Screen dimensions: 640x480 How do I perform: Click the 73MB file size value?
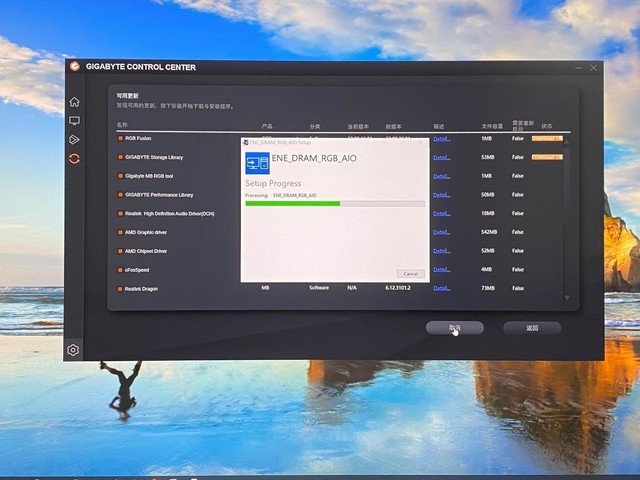pos(488,288)
